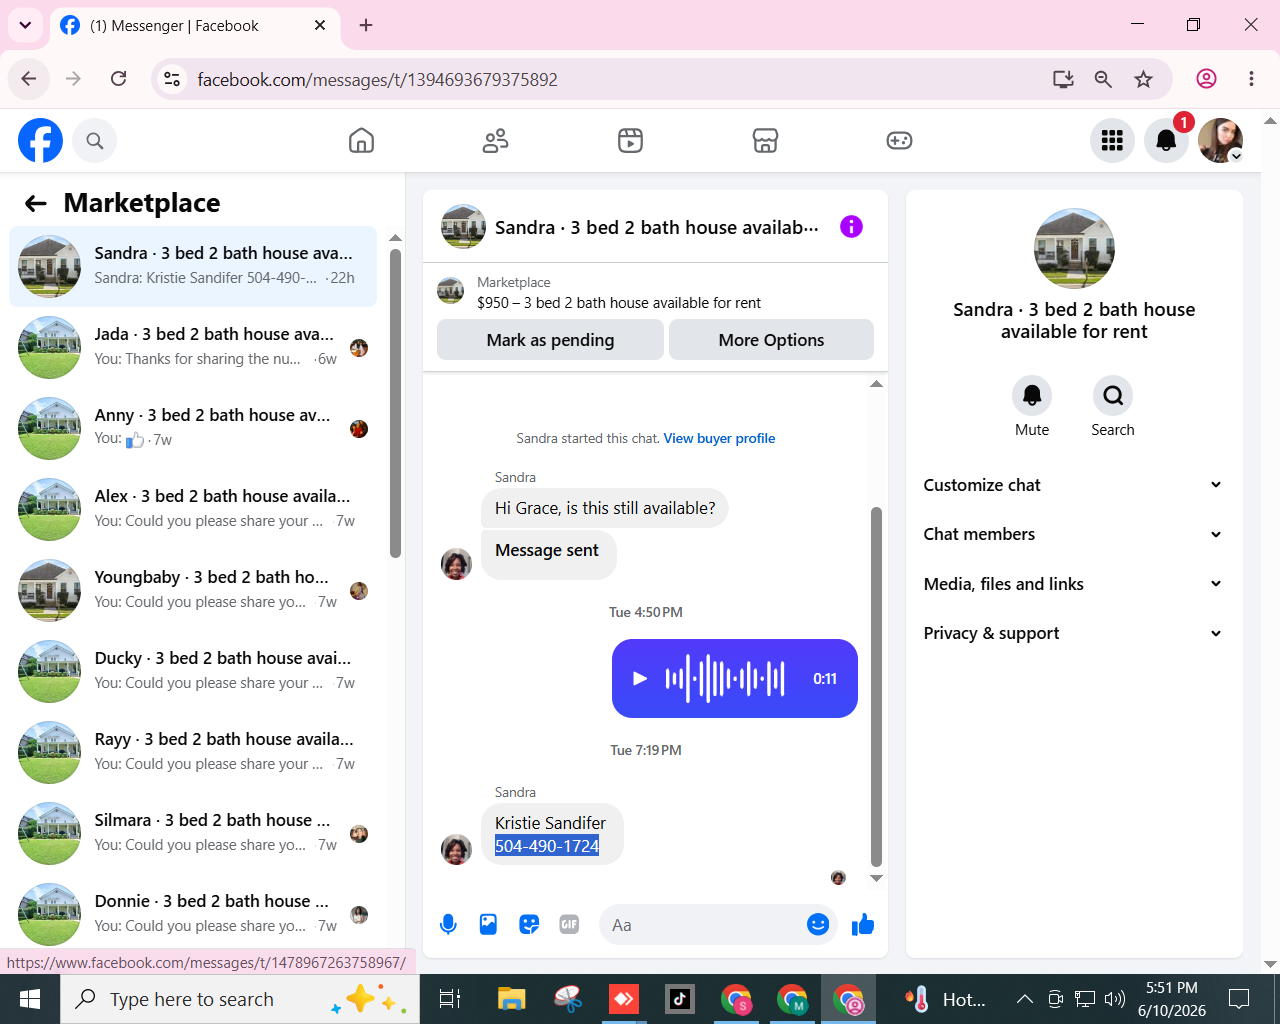Open the $950 listing link
Image resolution: width=1280 pixels, height=1024 pixels.
tap(619, 303)
